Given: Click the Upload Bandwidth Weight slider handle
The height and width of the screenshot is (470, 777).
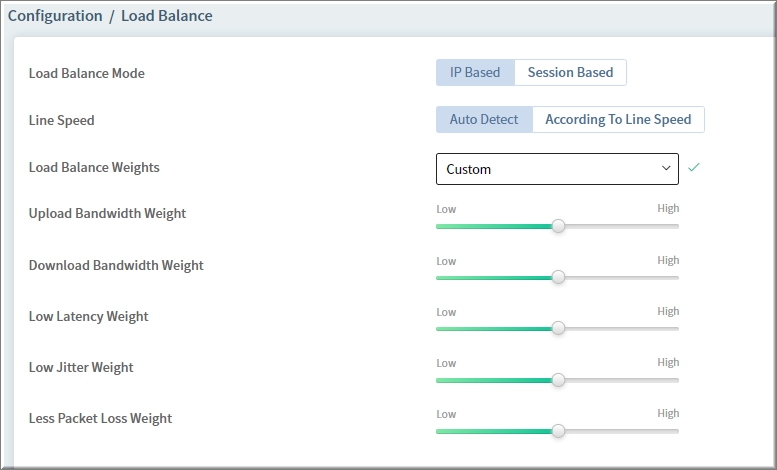Looking at the screenshot, I should 558,226.
